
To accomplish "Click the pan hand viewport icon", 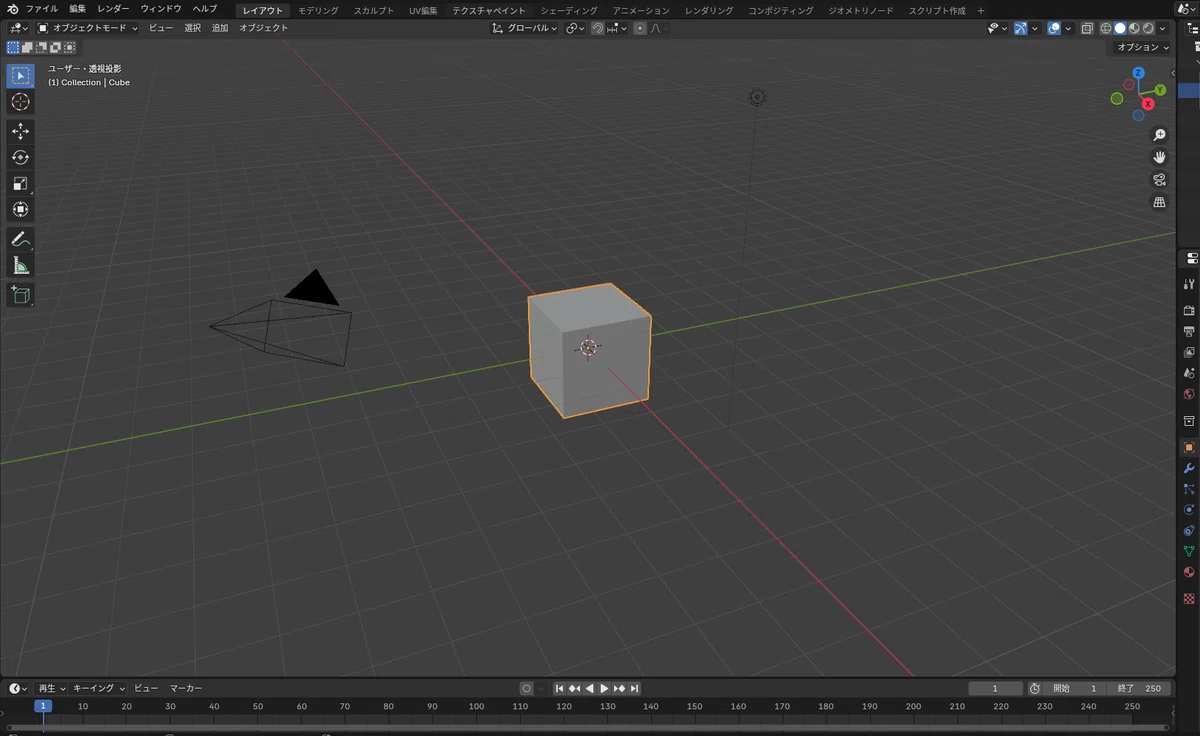I will click(1159, 157).
